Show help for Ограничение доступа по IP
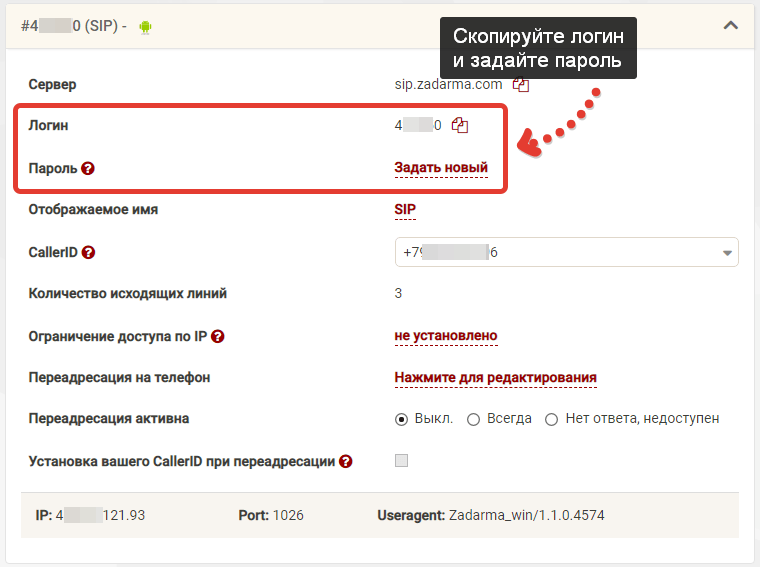The image size is (760, 567). tap(218, 336)
